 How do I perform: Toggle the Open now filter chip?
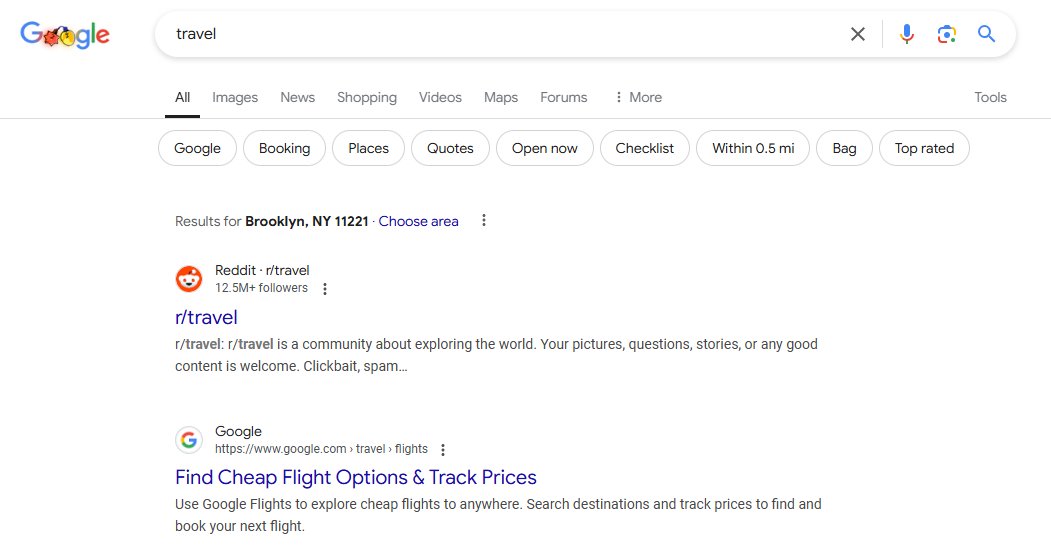(x=544, y=148)
